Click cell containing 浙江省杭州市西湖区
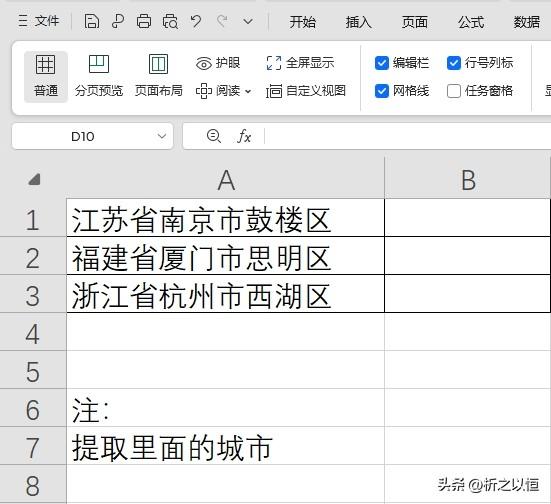The width and height of the screenshot is (551, 504). point(226,294)
